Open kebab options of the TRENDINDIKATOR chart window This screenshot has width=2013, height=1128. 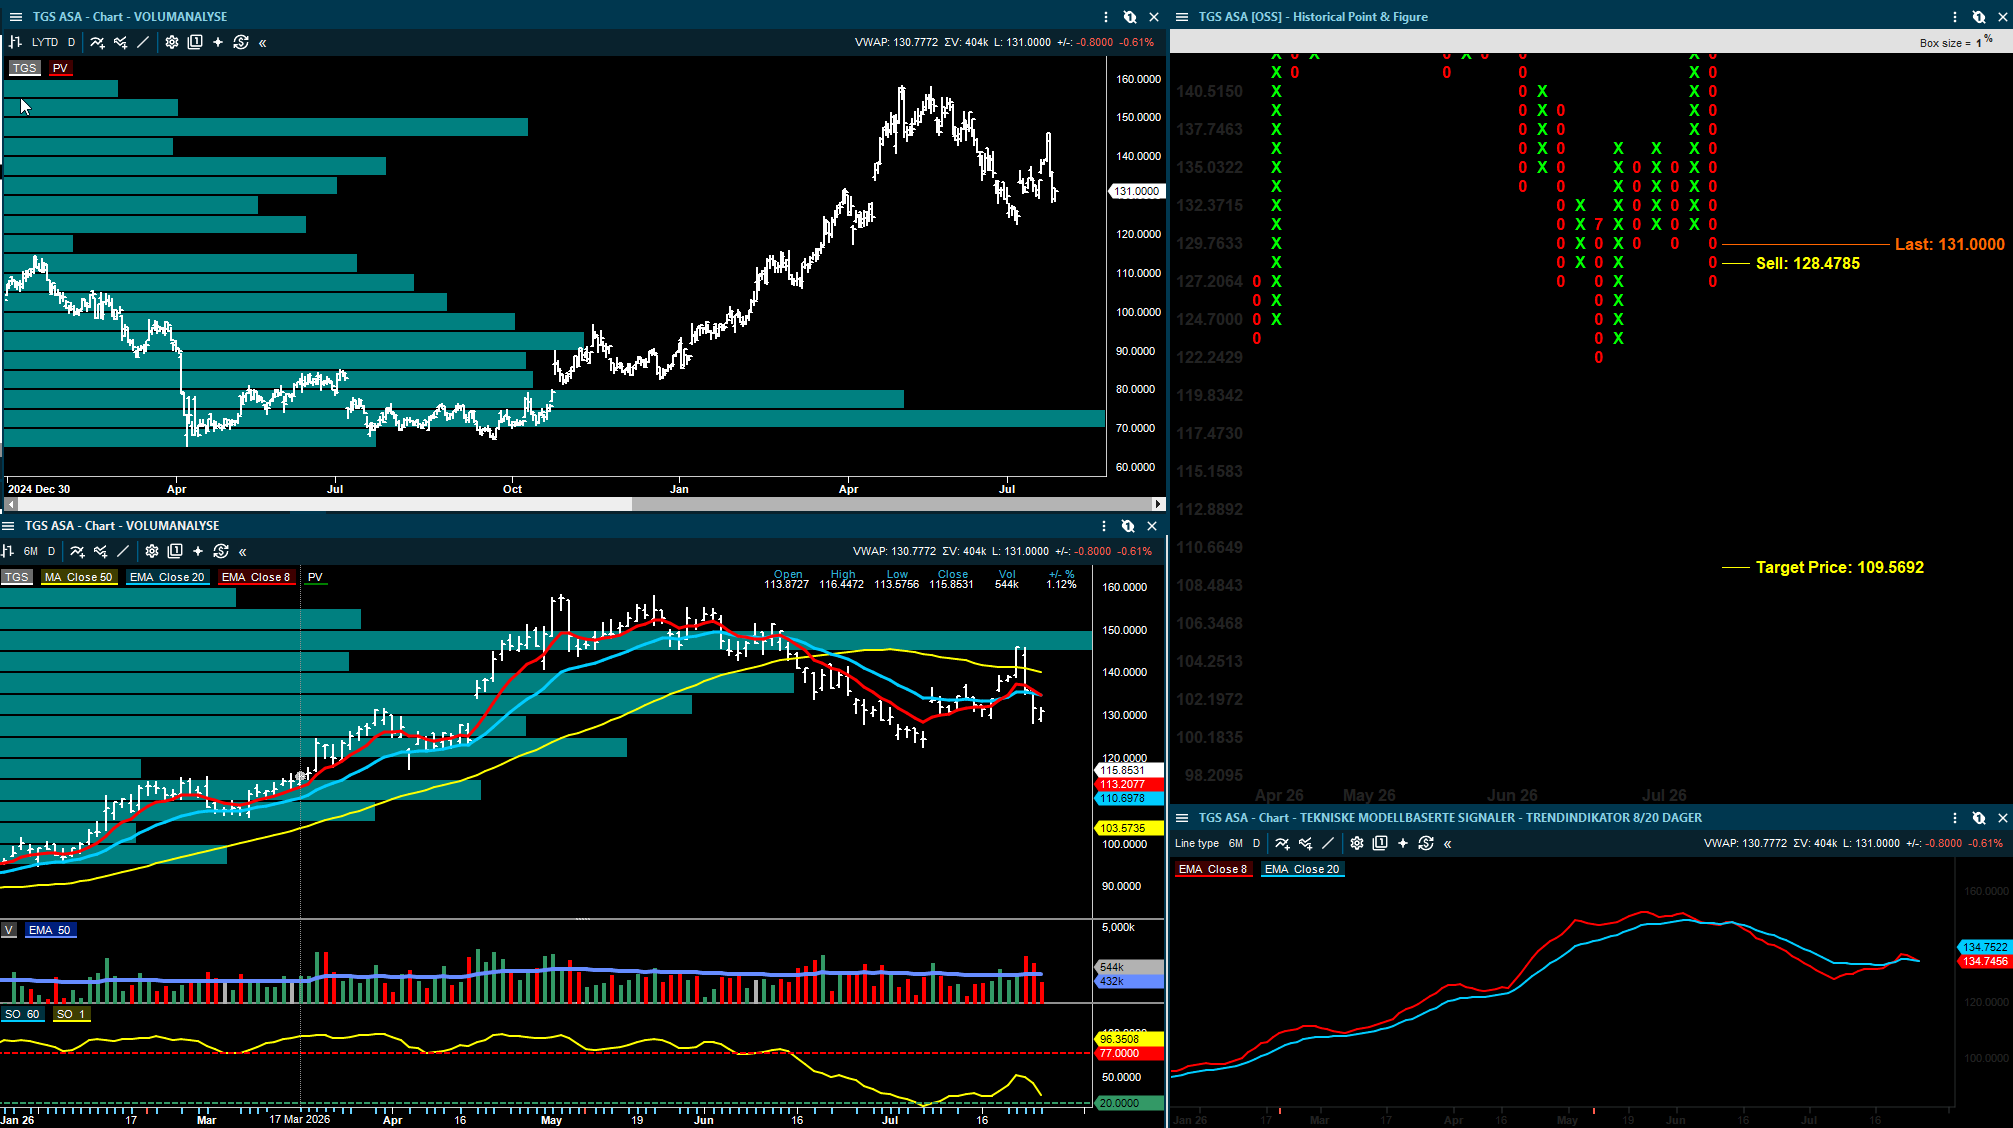[1955, 818]
